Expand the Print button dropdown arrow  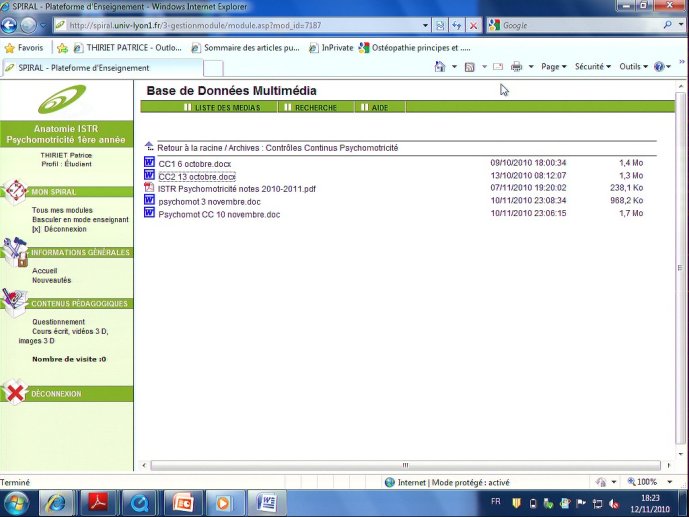531,67
